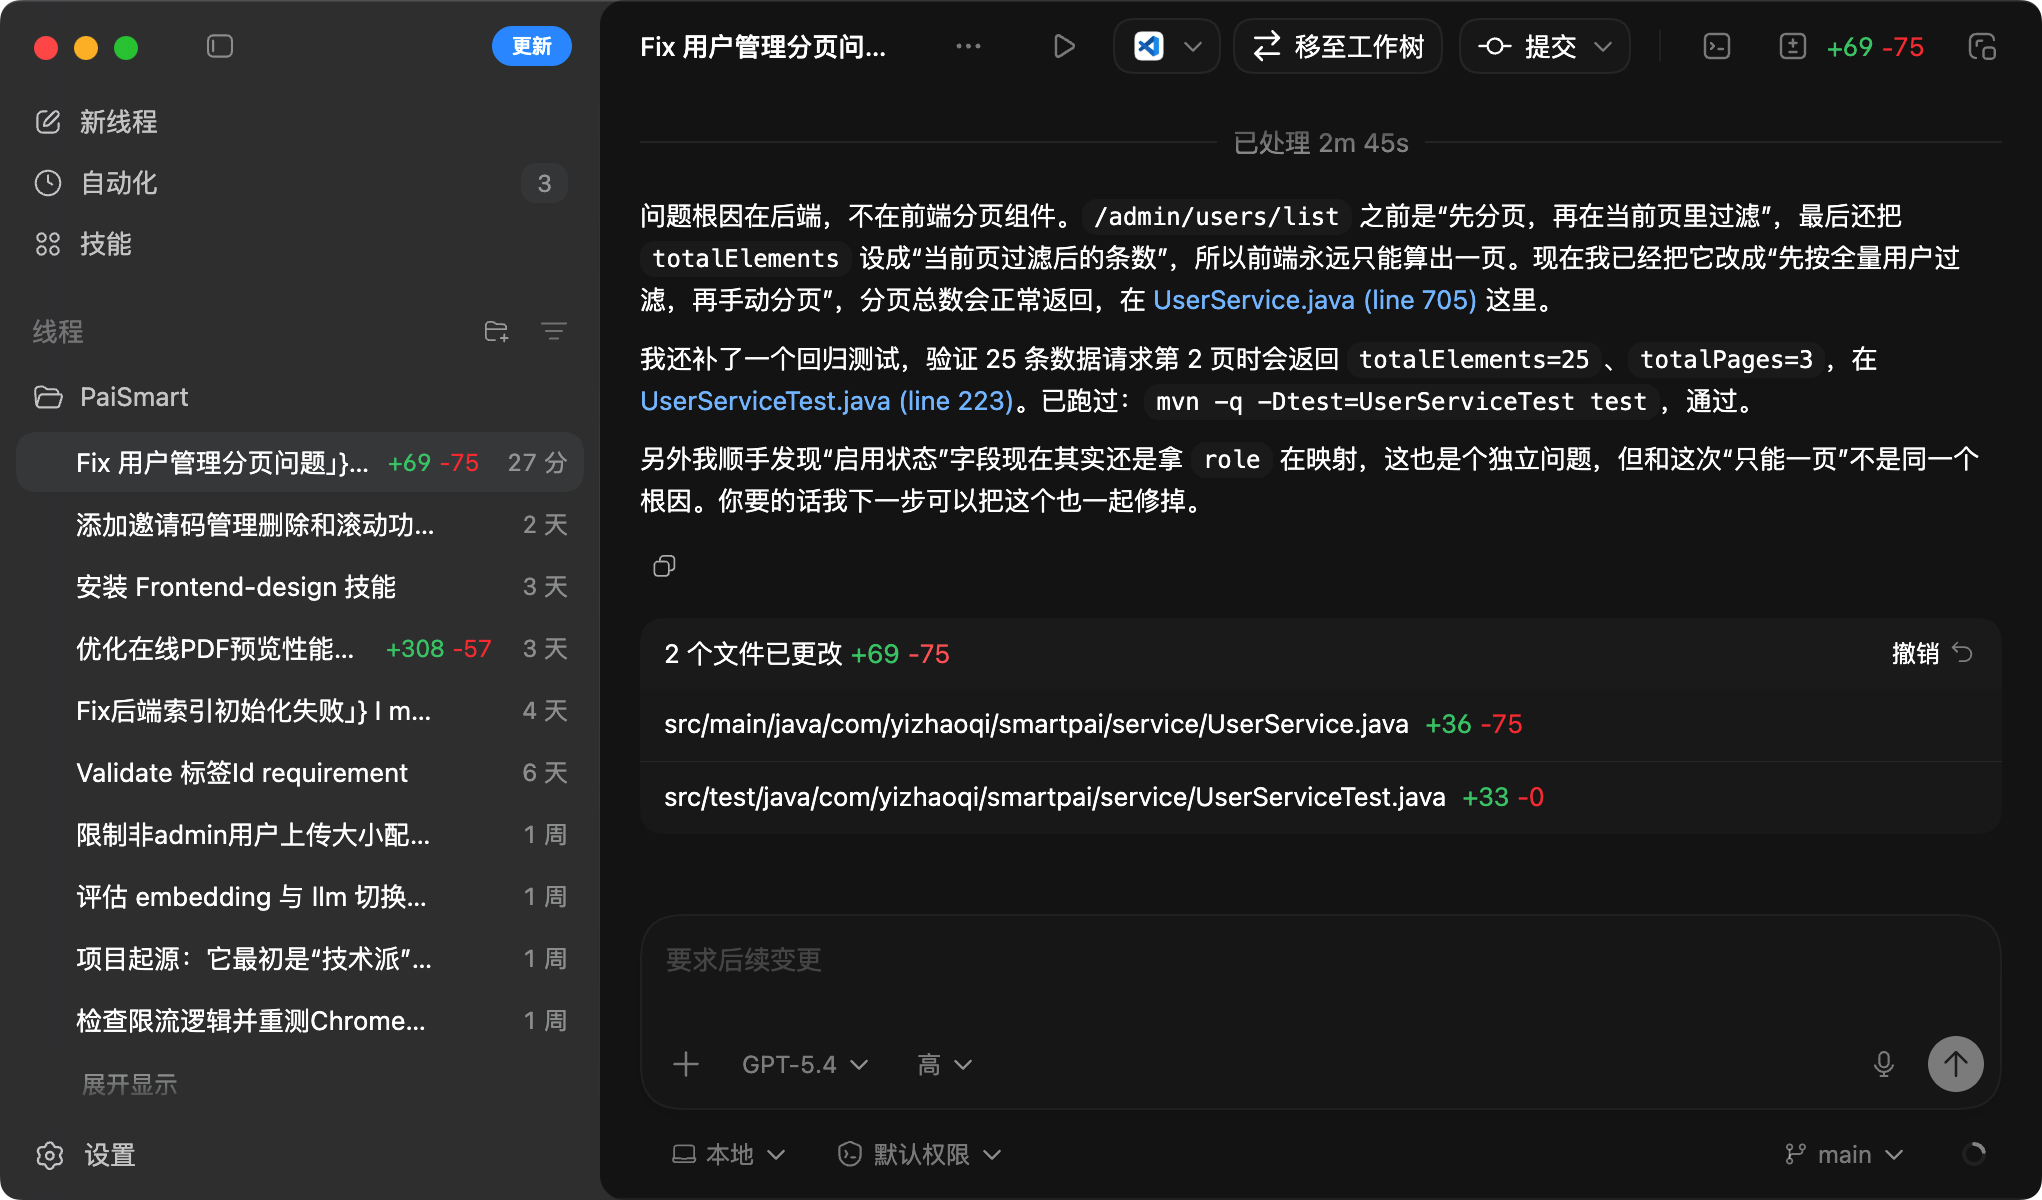Viewport: 2042px width, 1200px height.
Task: Open the three-dots more options menu
Action: click(x=968, y=47)
